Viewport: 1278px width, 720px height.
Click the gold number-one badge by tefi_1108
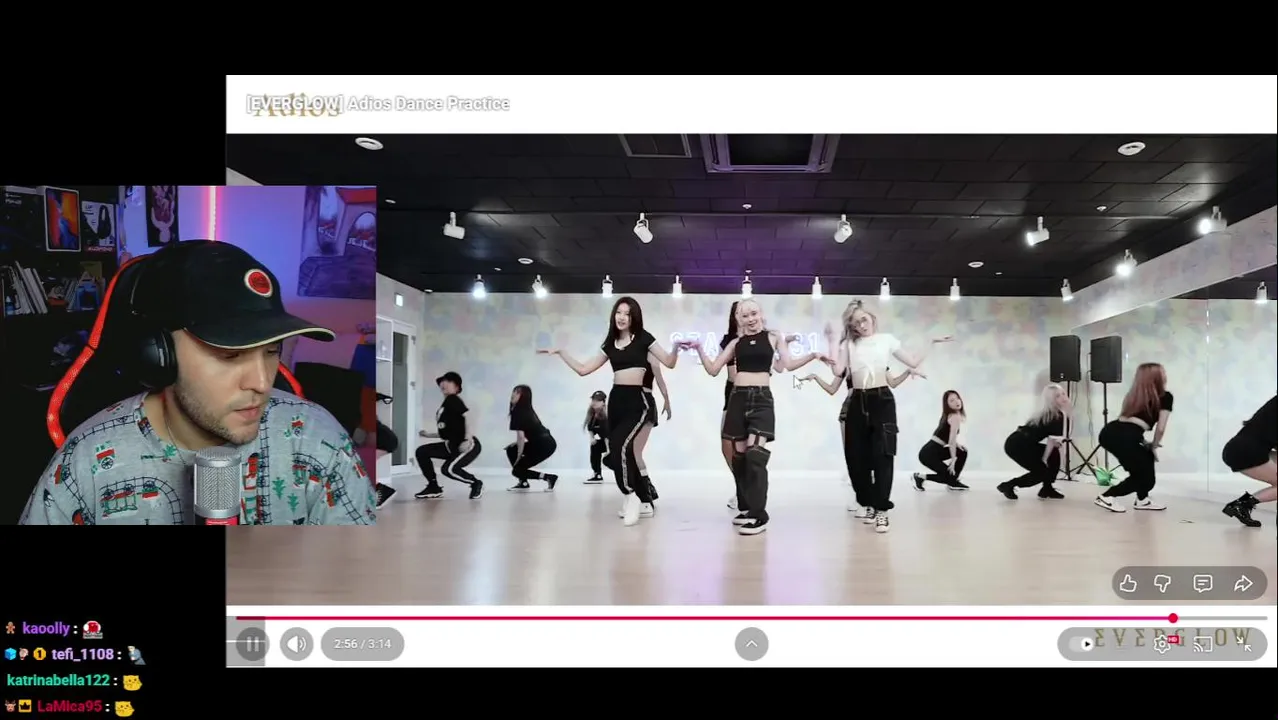[40, 654]
